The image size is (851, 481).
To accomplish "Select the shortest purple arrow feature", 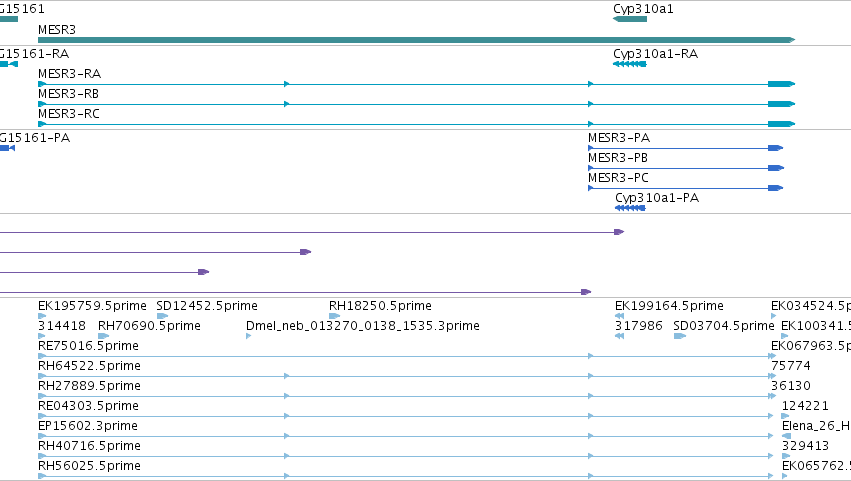I will [105, 272].
